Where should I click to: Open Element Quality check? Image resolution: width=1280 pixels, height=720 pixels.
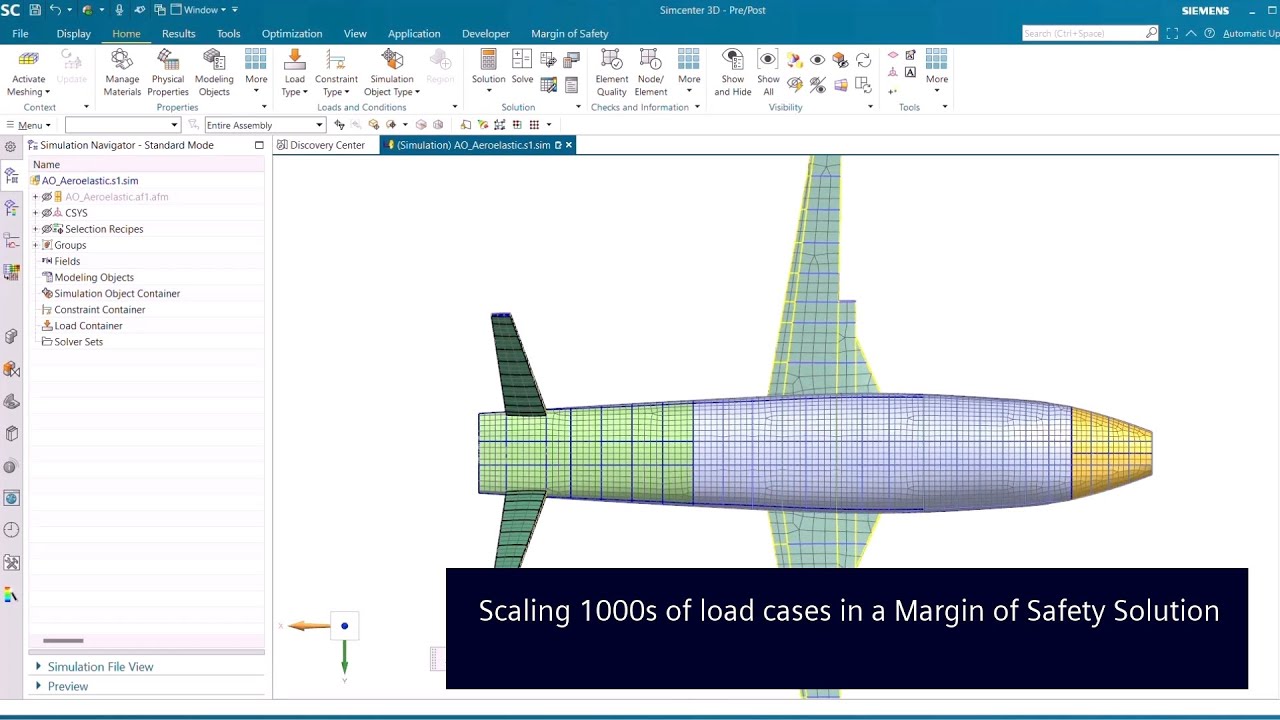click(x=611, y=72)
